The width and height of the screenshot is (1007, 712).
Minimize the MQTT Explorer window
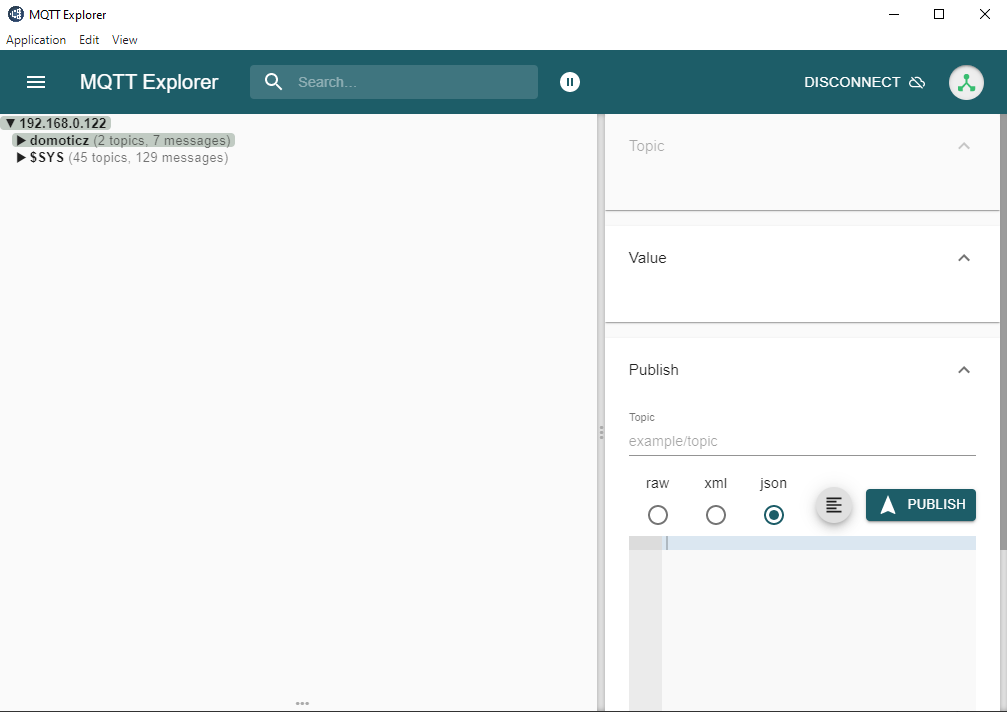894,14
